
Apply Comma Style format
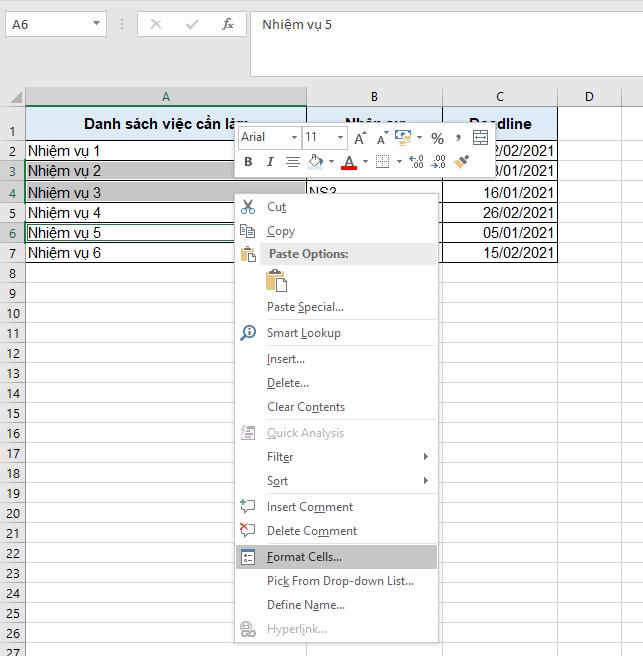pyautogui.click(x=458, y=138)
